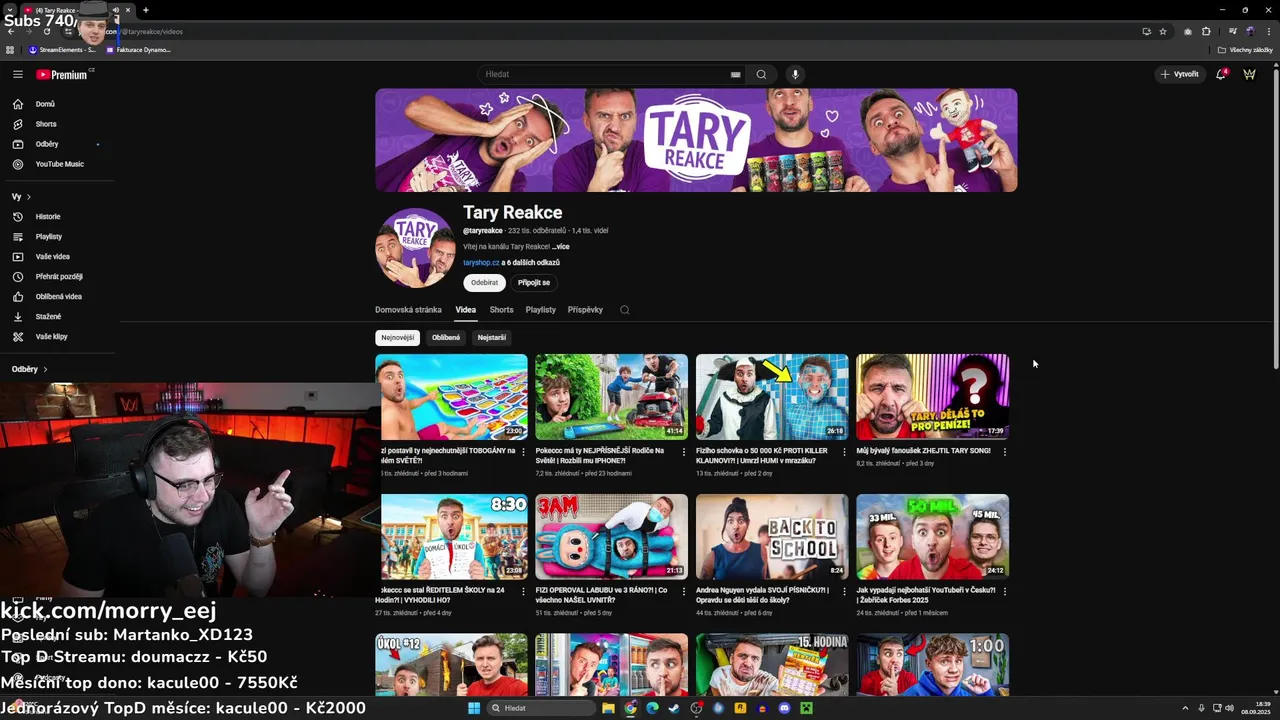Activate voice search microphone

[795, 74]
